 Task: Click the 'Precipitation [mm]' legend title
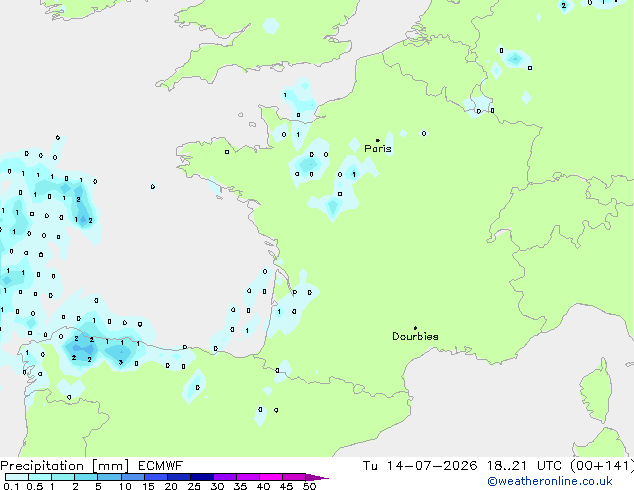65,466
